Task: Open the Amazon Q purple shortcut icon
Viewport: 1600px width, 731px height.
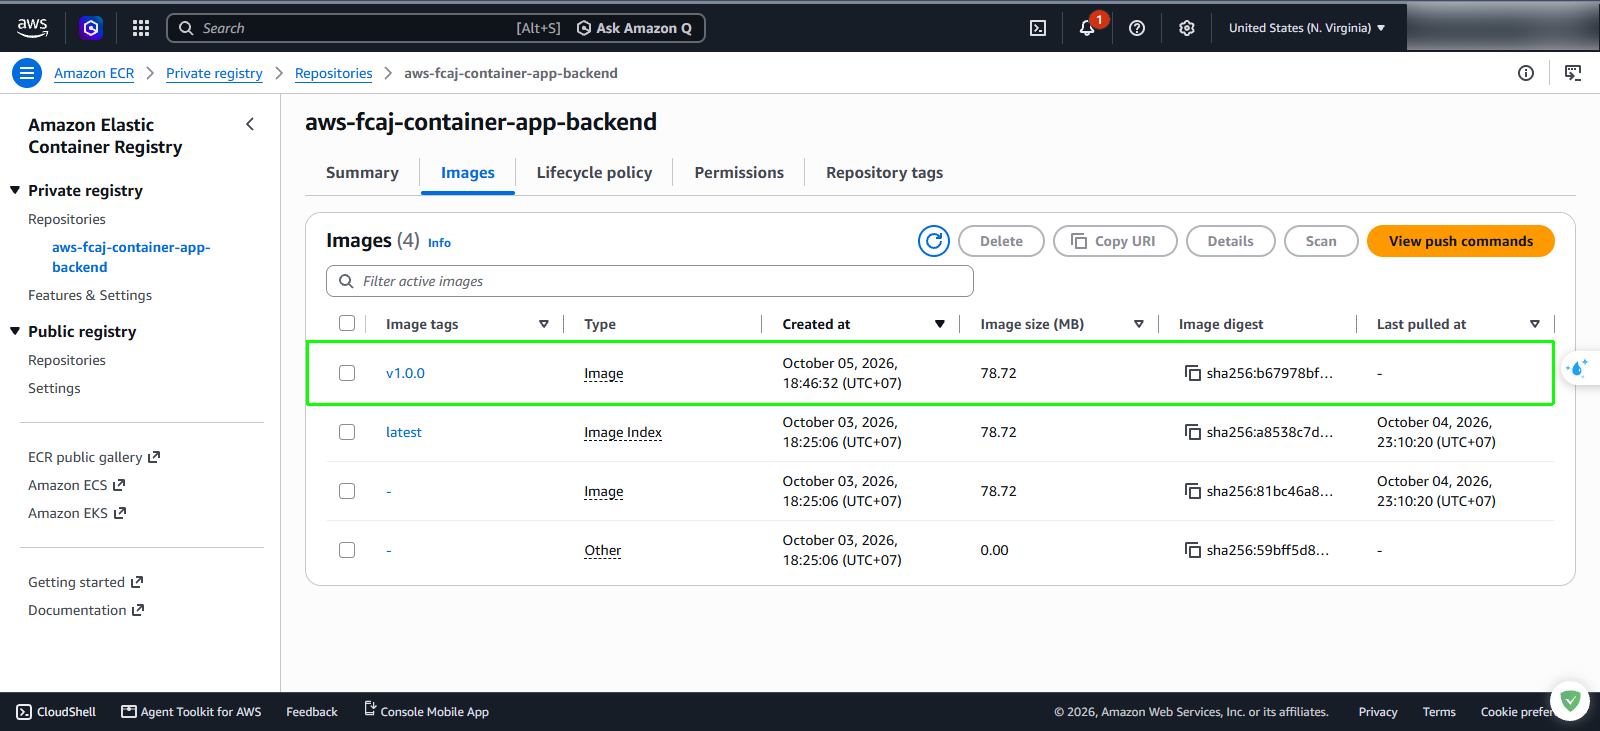Action: pyautogui.click(x=91, y=28)
